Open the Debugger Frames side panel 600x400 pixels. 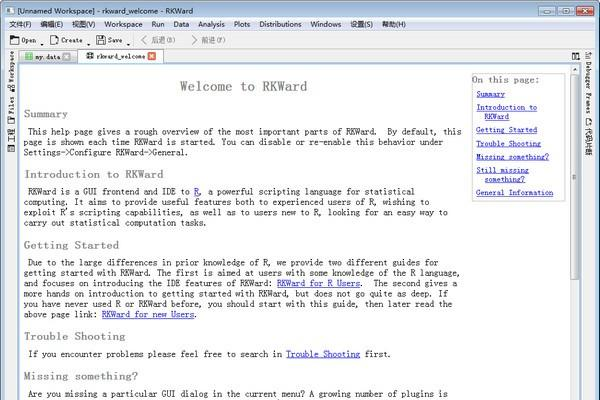tap(588, 82)
